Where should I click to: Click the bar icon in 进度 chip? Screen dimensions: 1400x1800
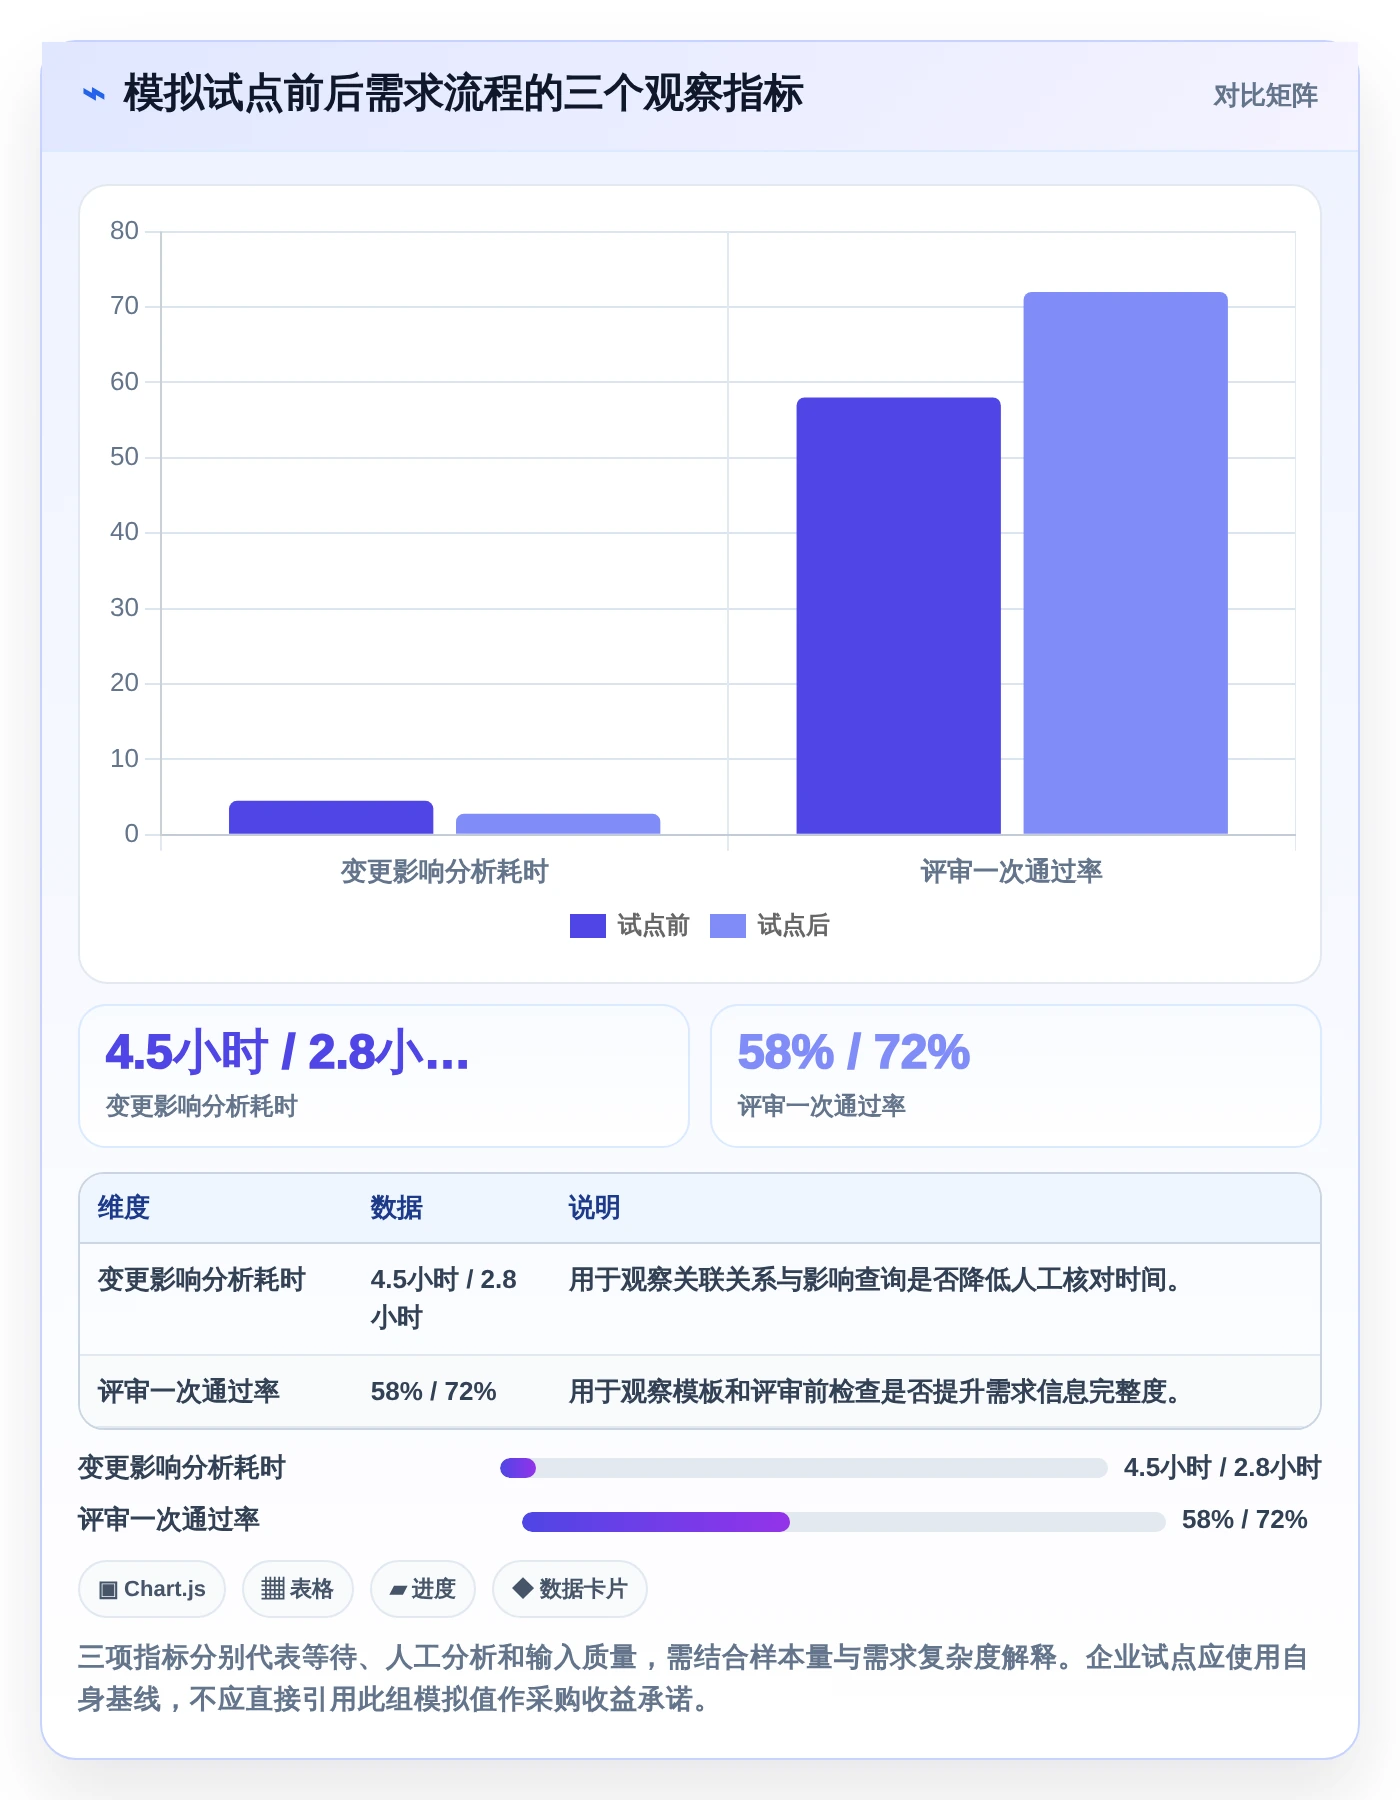[x=398, y=1590]
